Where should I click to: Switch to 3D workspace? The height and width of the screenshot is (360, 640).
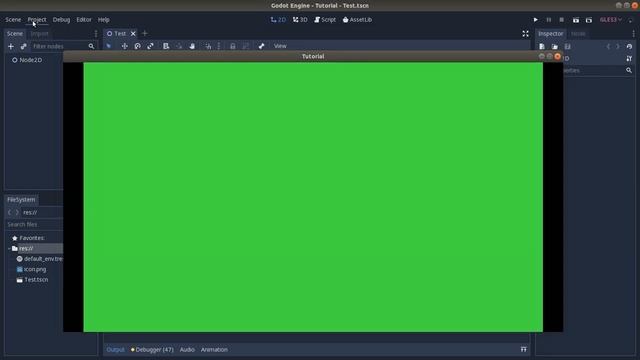[x=300, y=20]
